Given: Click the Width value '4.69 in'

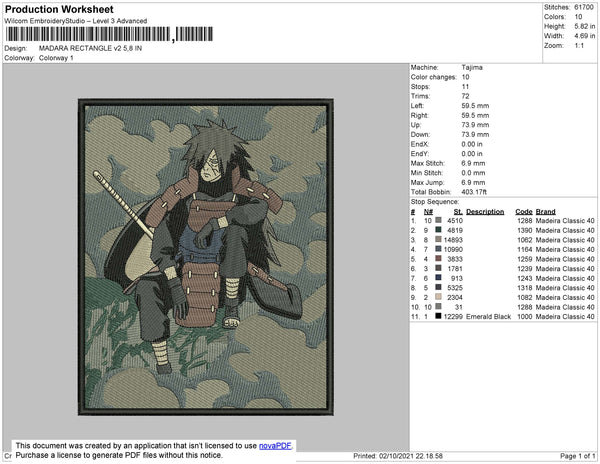Looking at the screenshot, I should pos(585,36).
